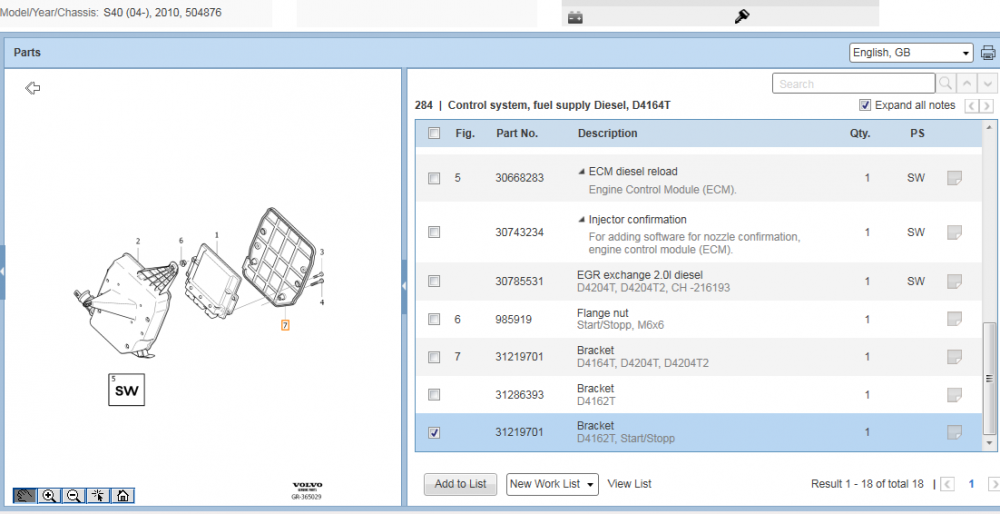Open note icon for highlighted Start/Stopp bracket

pos(954,432)
